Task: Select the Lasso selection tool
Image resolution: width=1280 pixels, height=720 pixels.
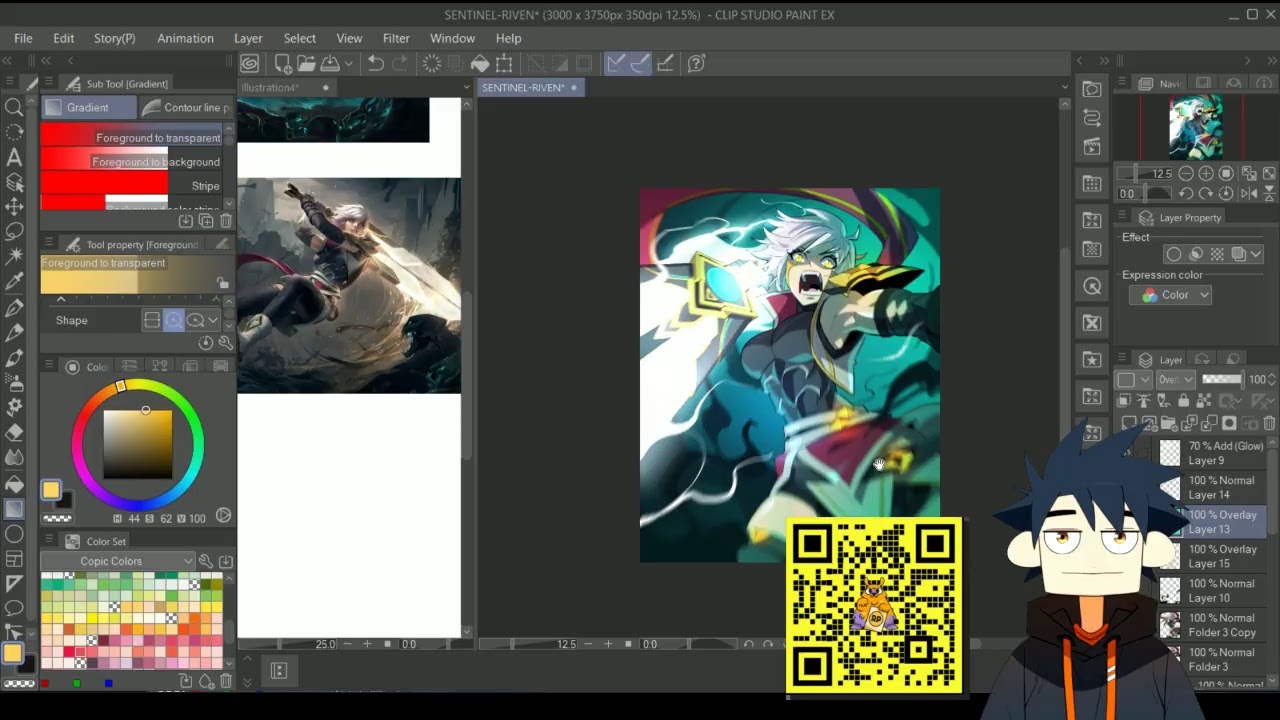Action: [x=14, y=232]
